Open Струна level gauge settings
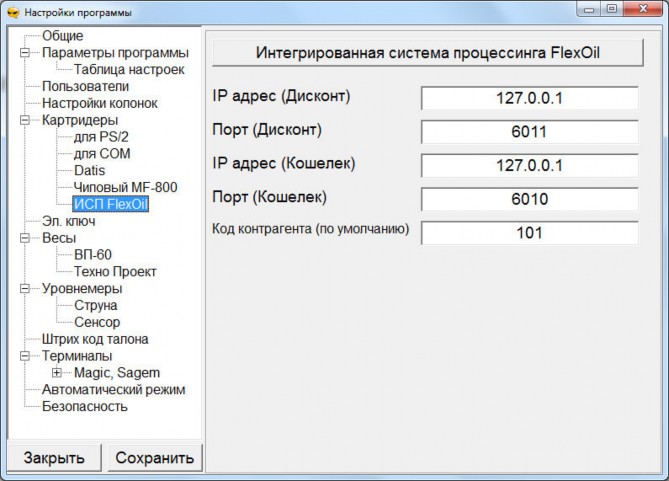 coord(96,306)
